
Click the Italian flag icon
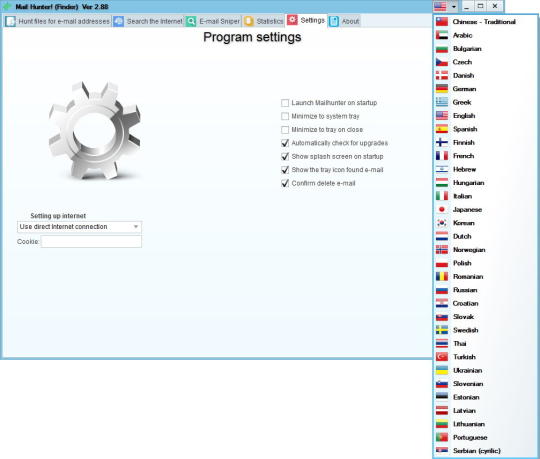point(442,196)
